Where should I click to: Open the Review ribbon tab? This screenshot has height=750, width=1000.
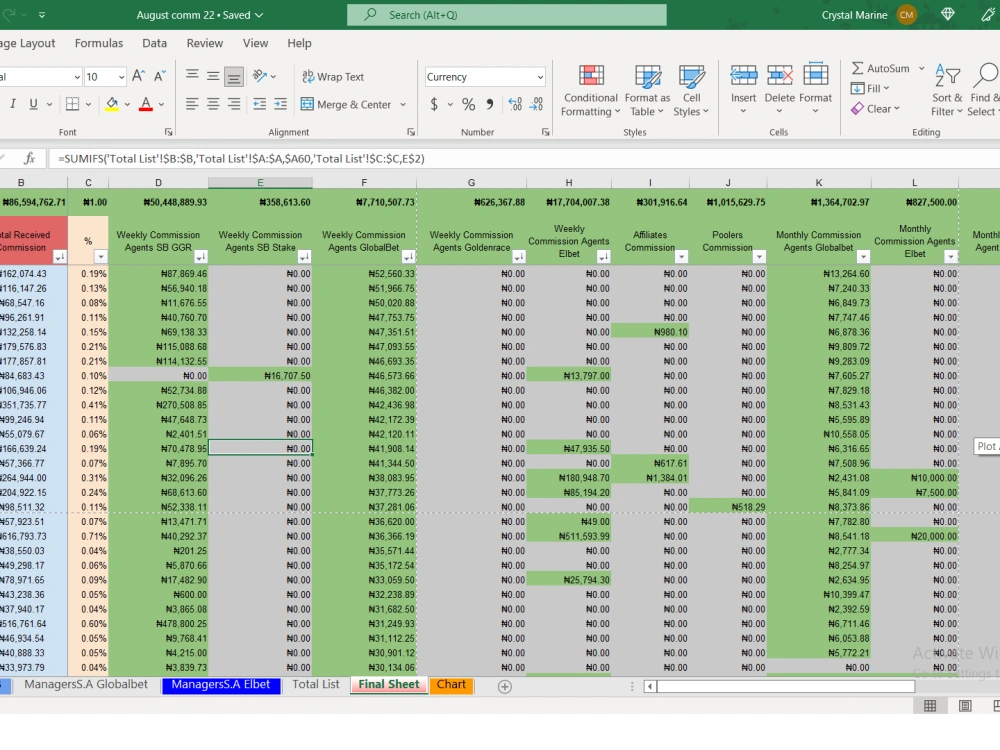[x=205, y=43]
